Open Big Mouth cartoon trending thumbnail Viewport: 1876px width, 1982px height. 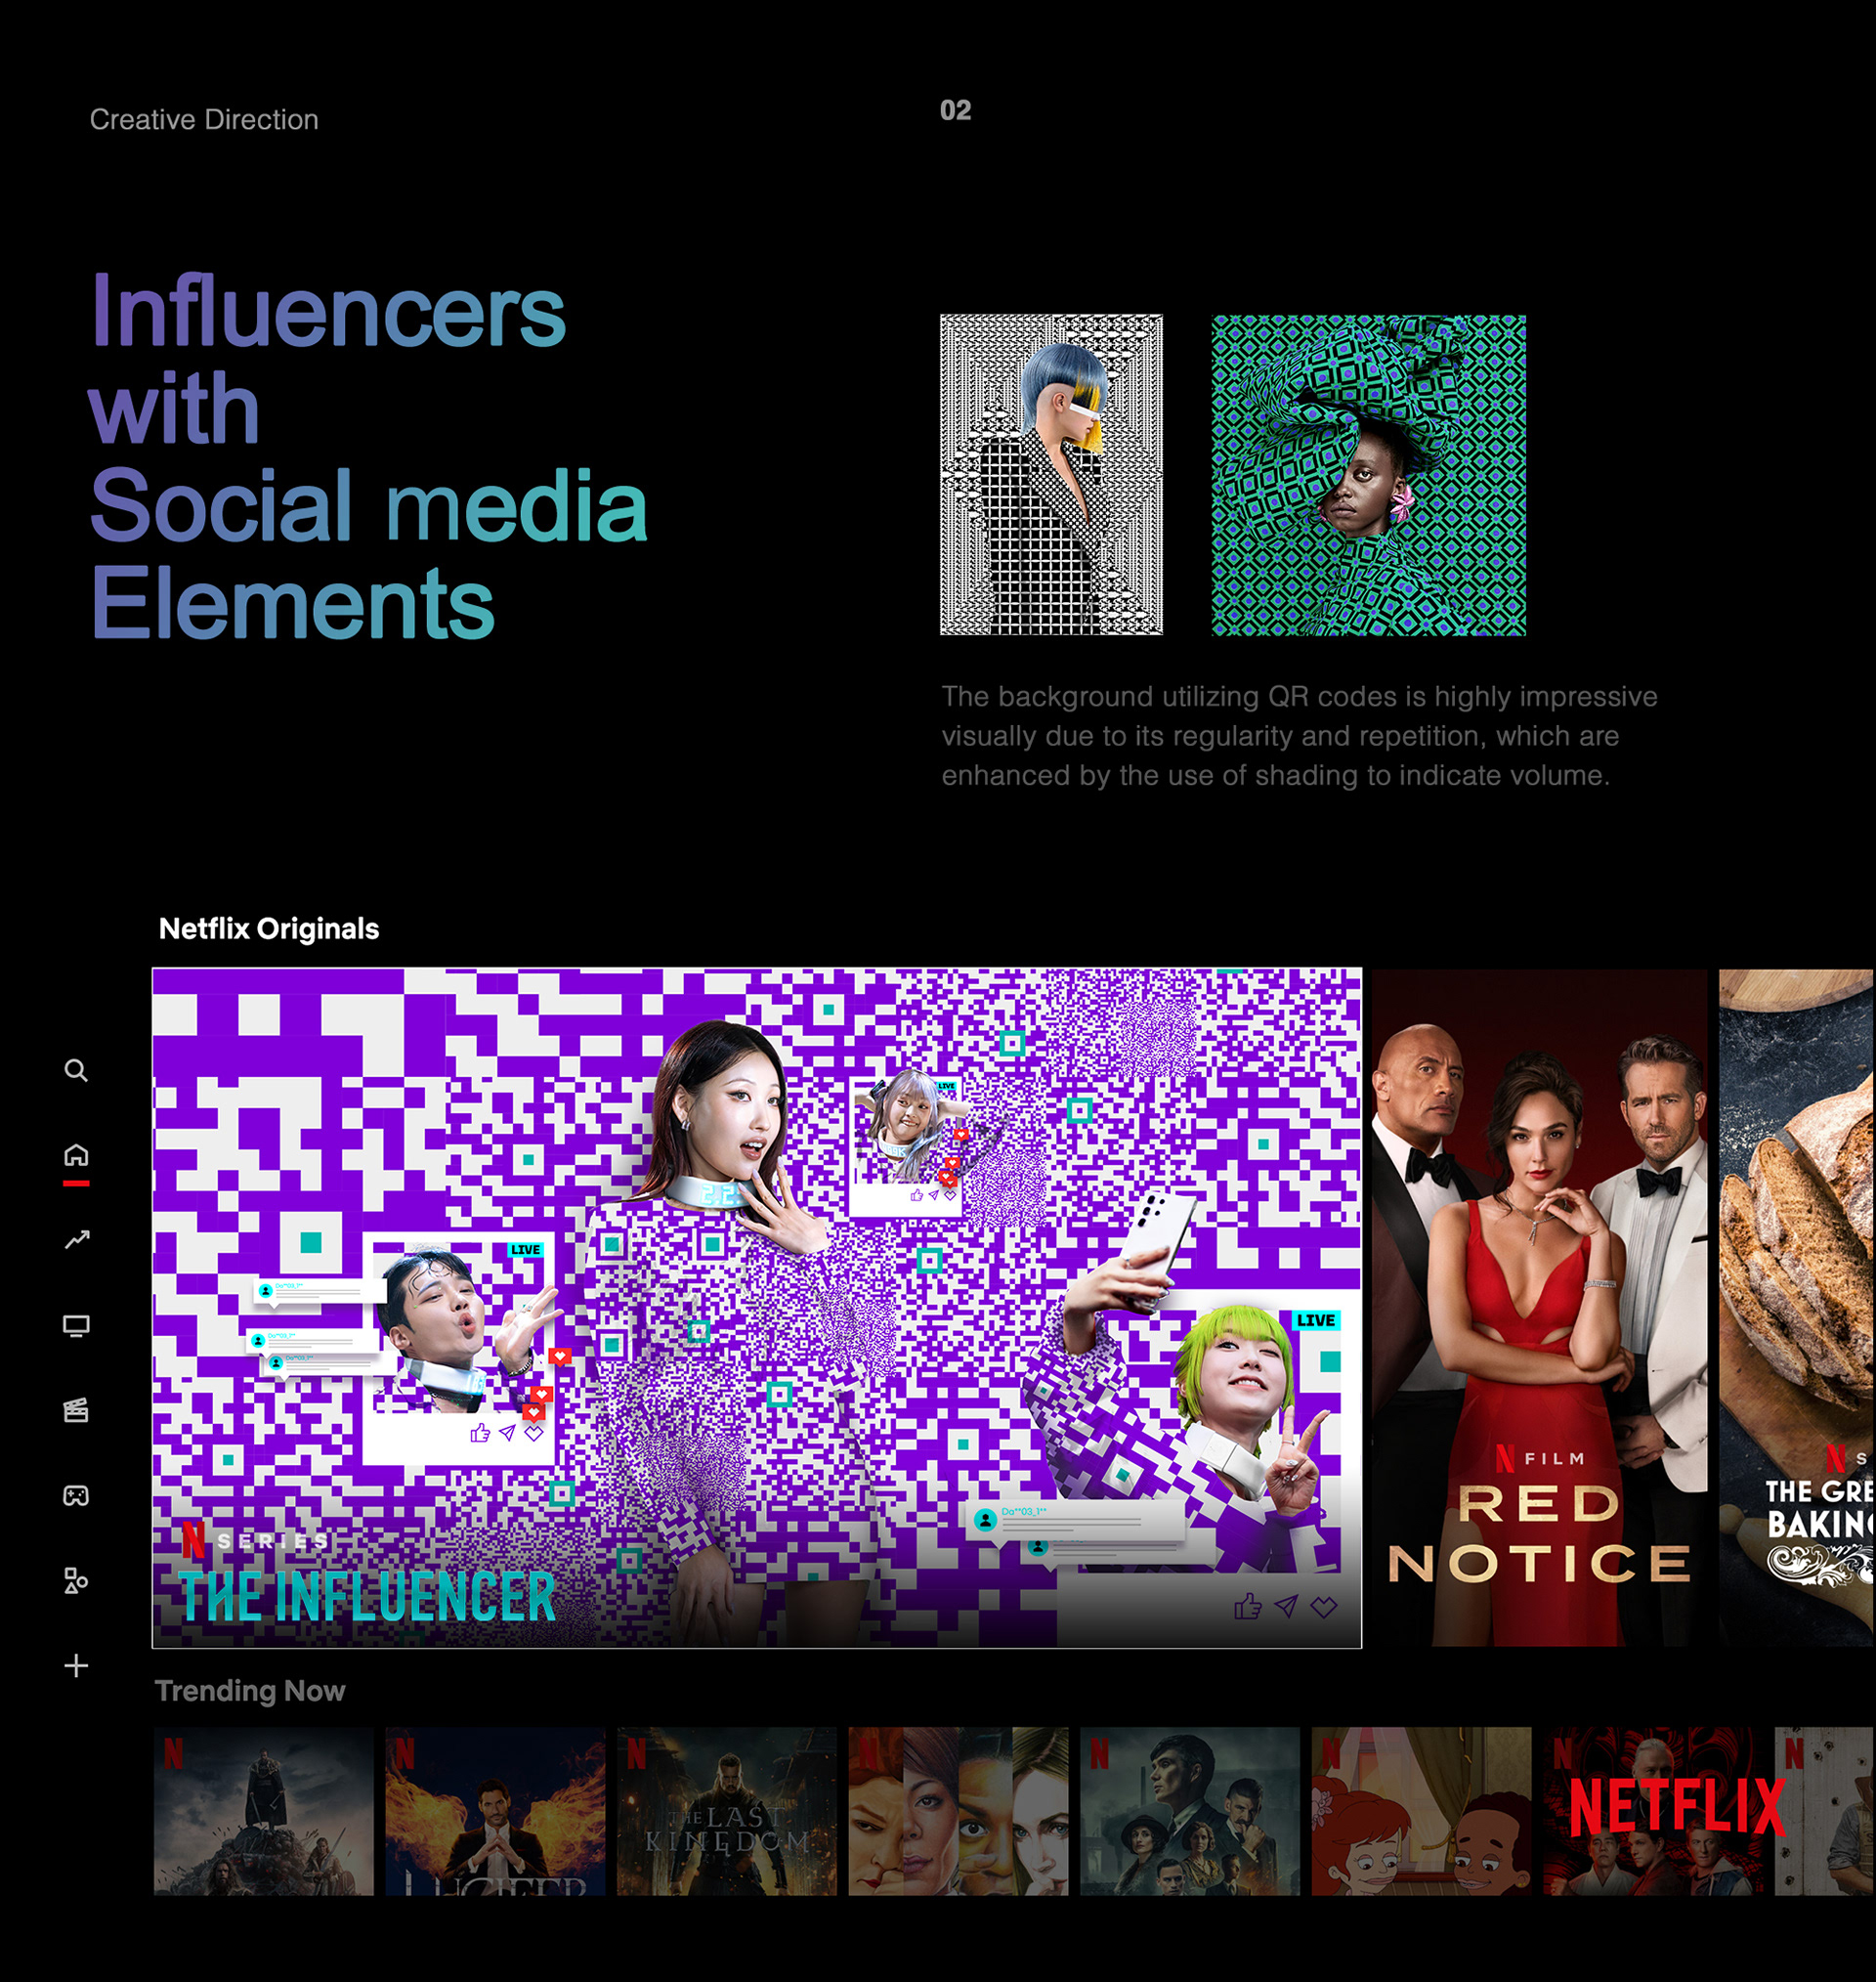1421,1811
